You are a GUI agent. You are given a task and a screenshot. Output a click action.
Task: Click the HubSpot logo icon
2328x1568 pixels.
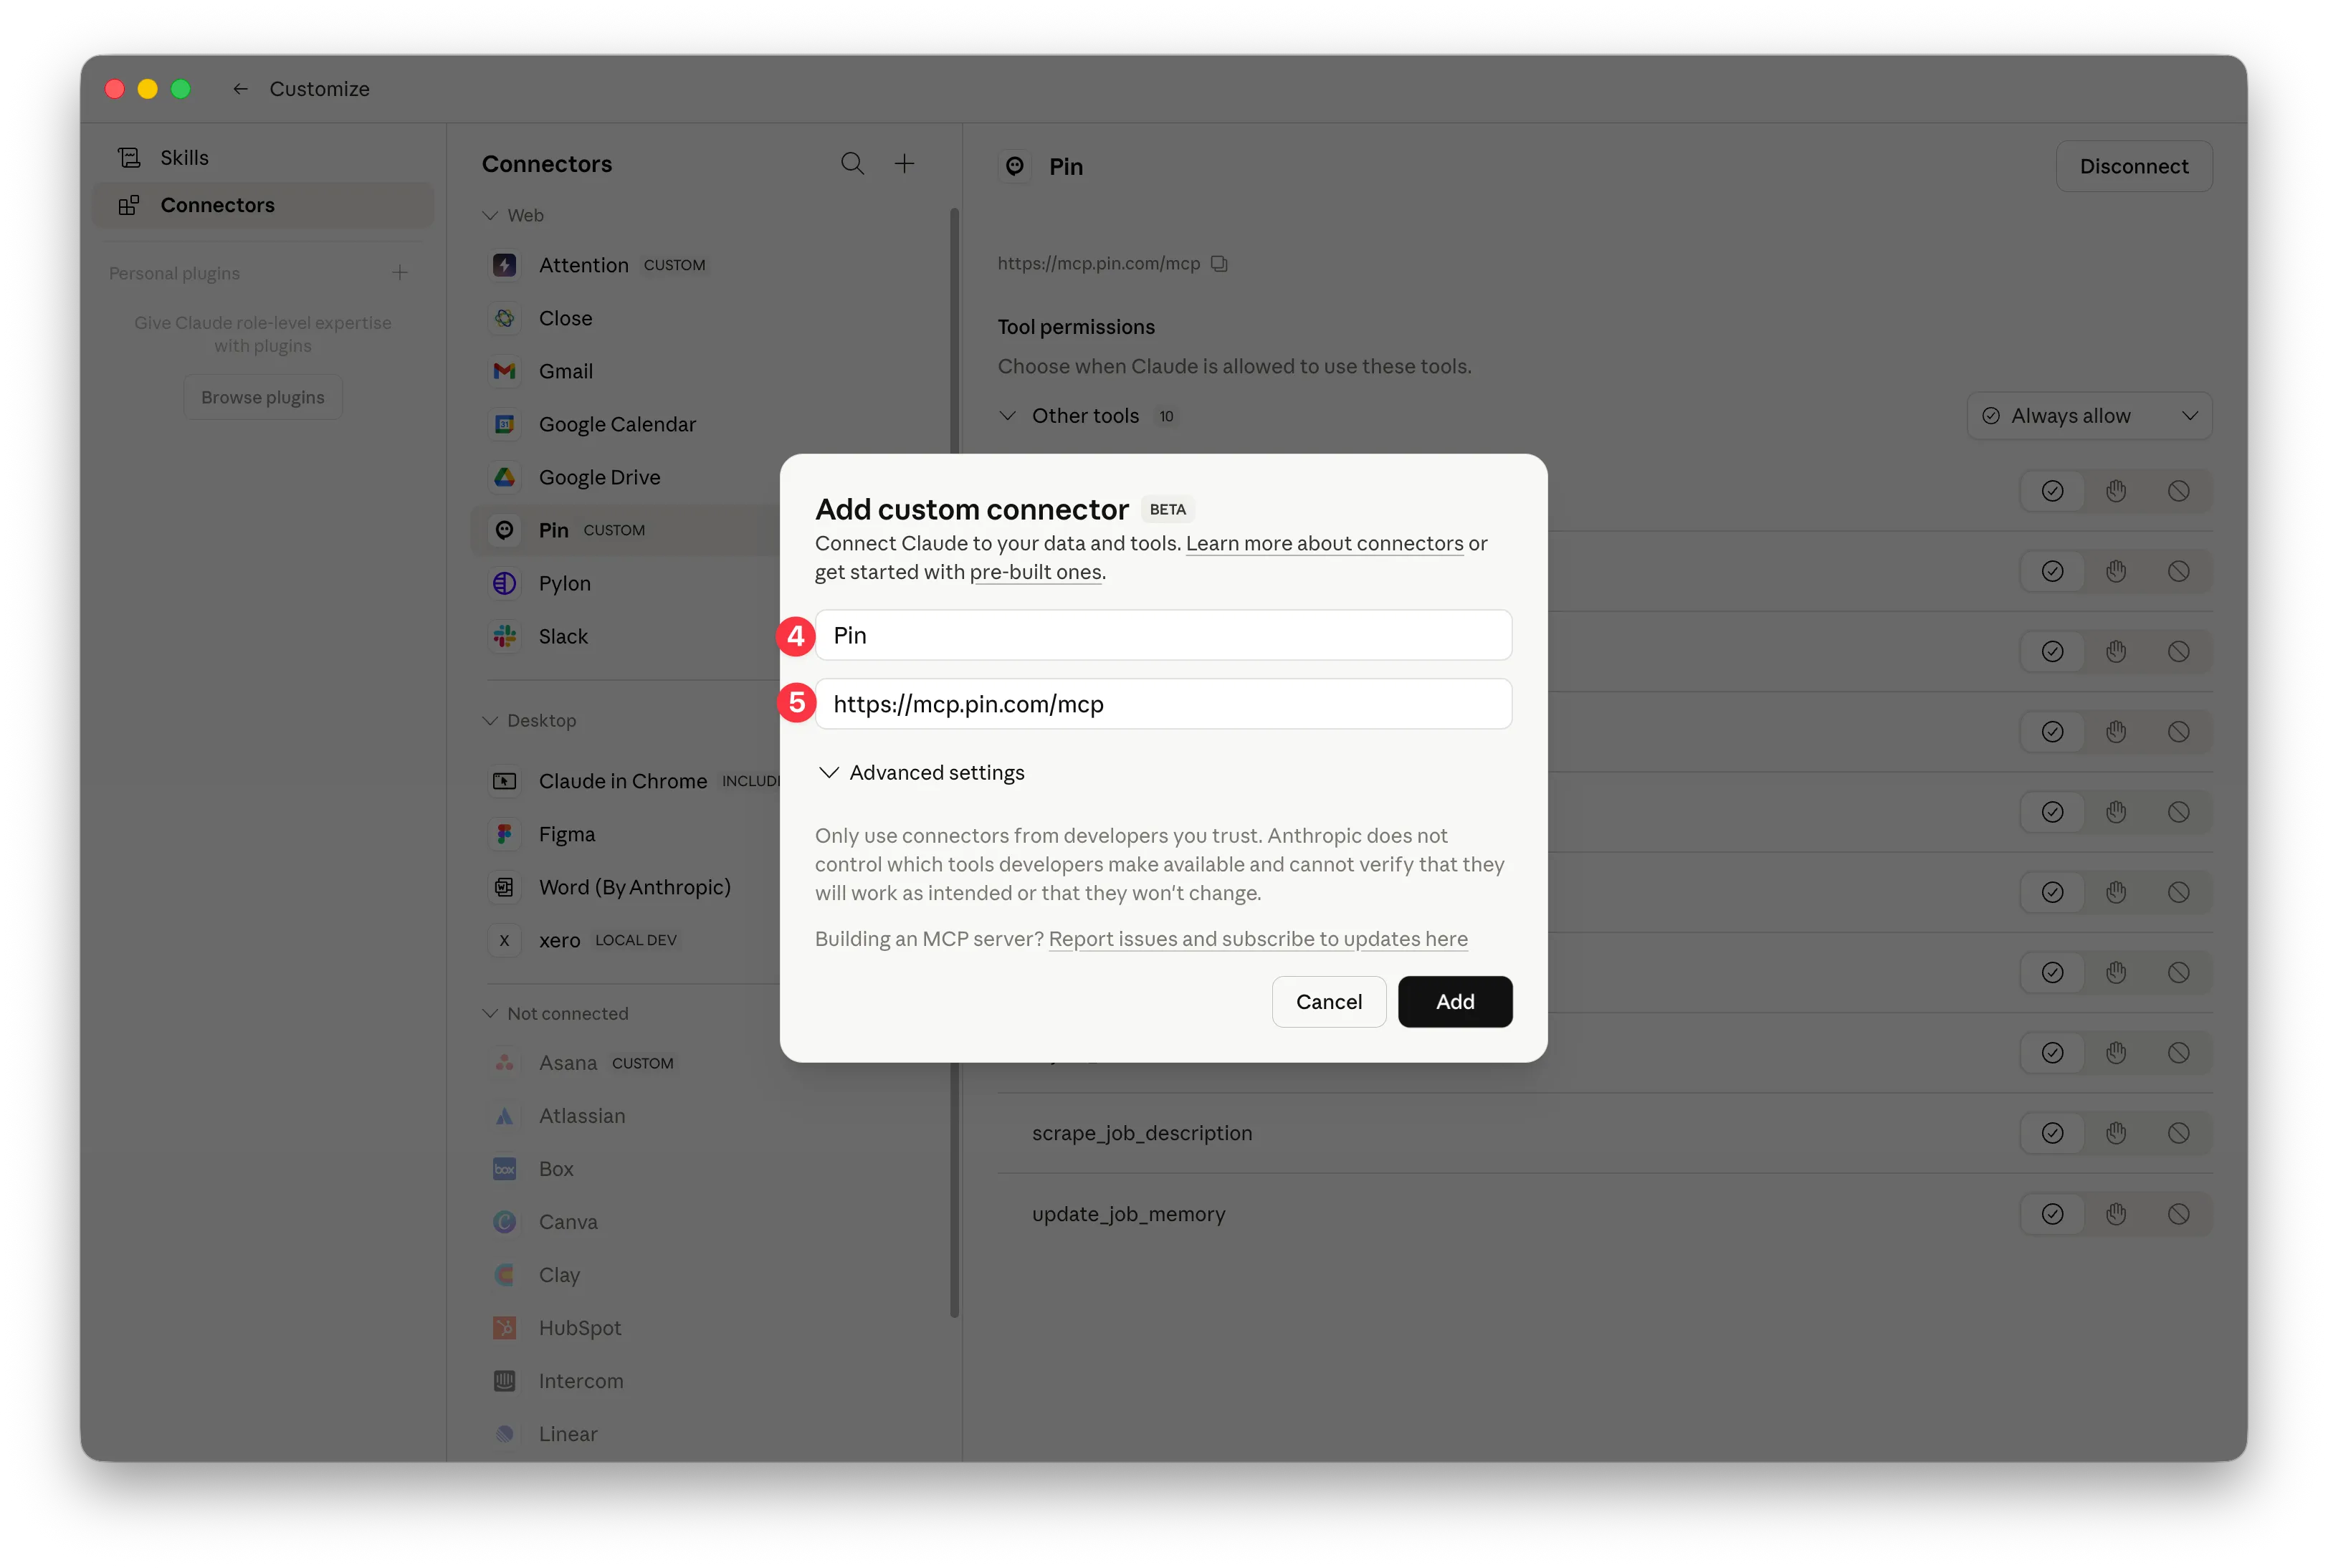click(505, 1328)
